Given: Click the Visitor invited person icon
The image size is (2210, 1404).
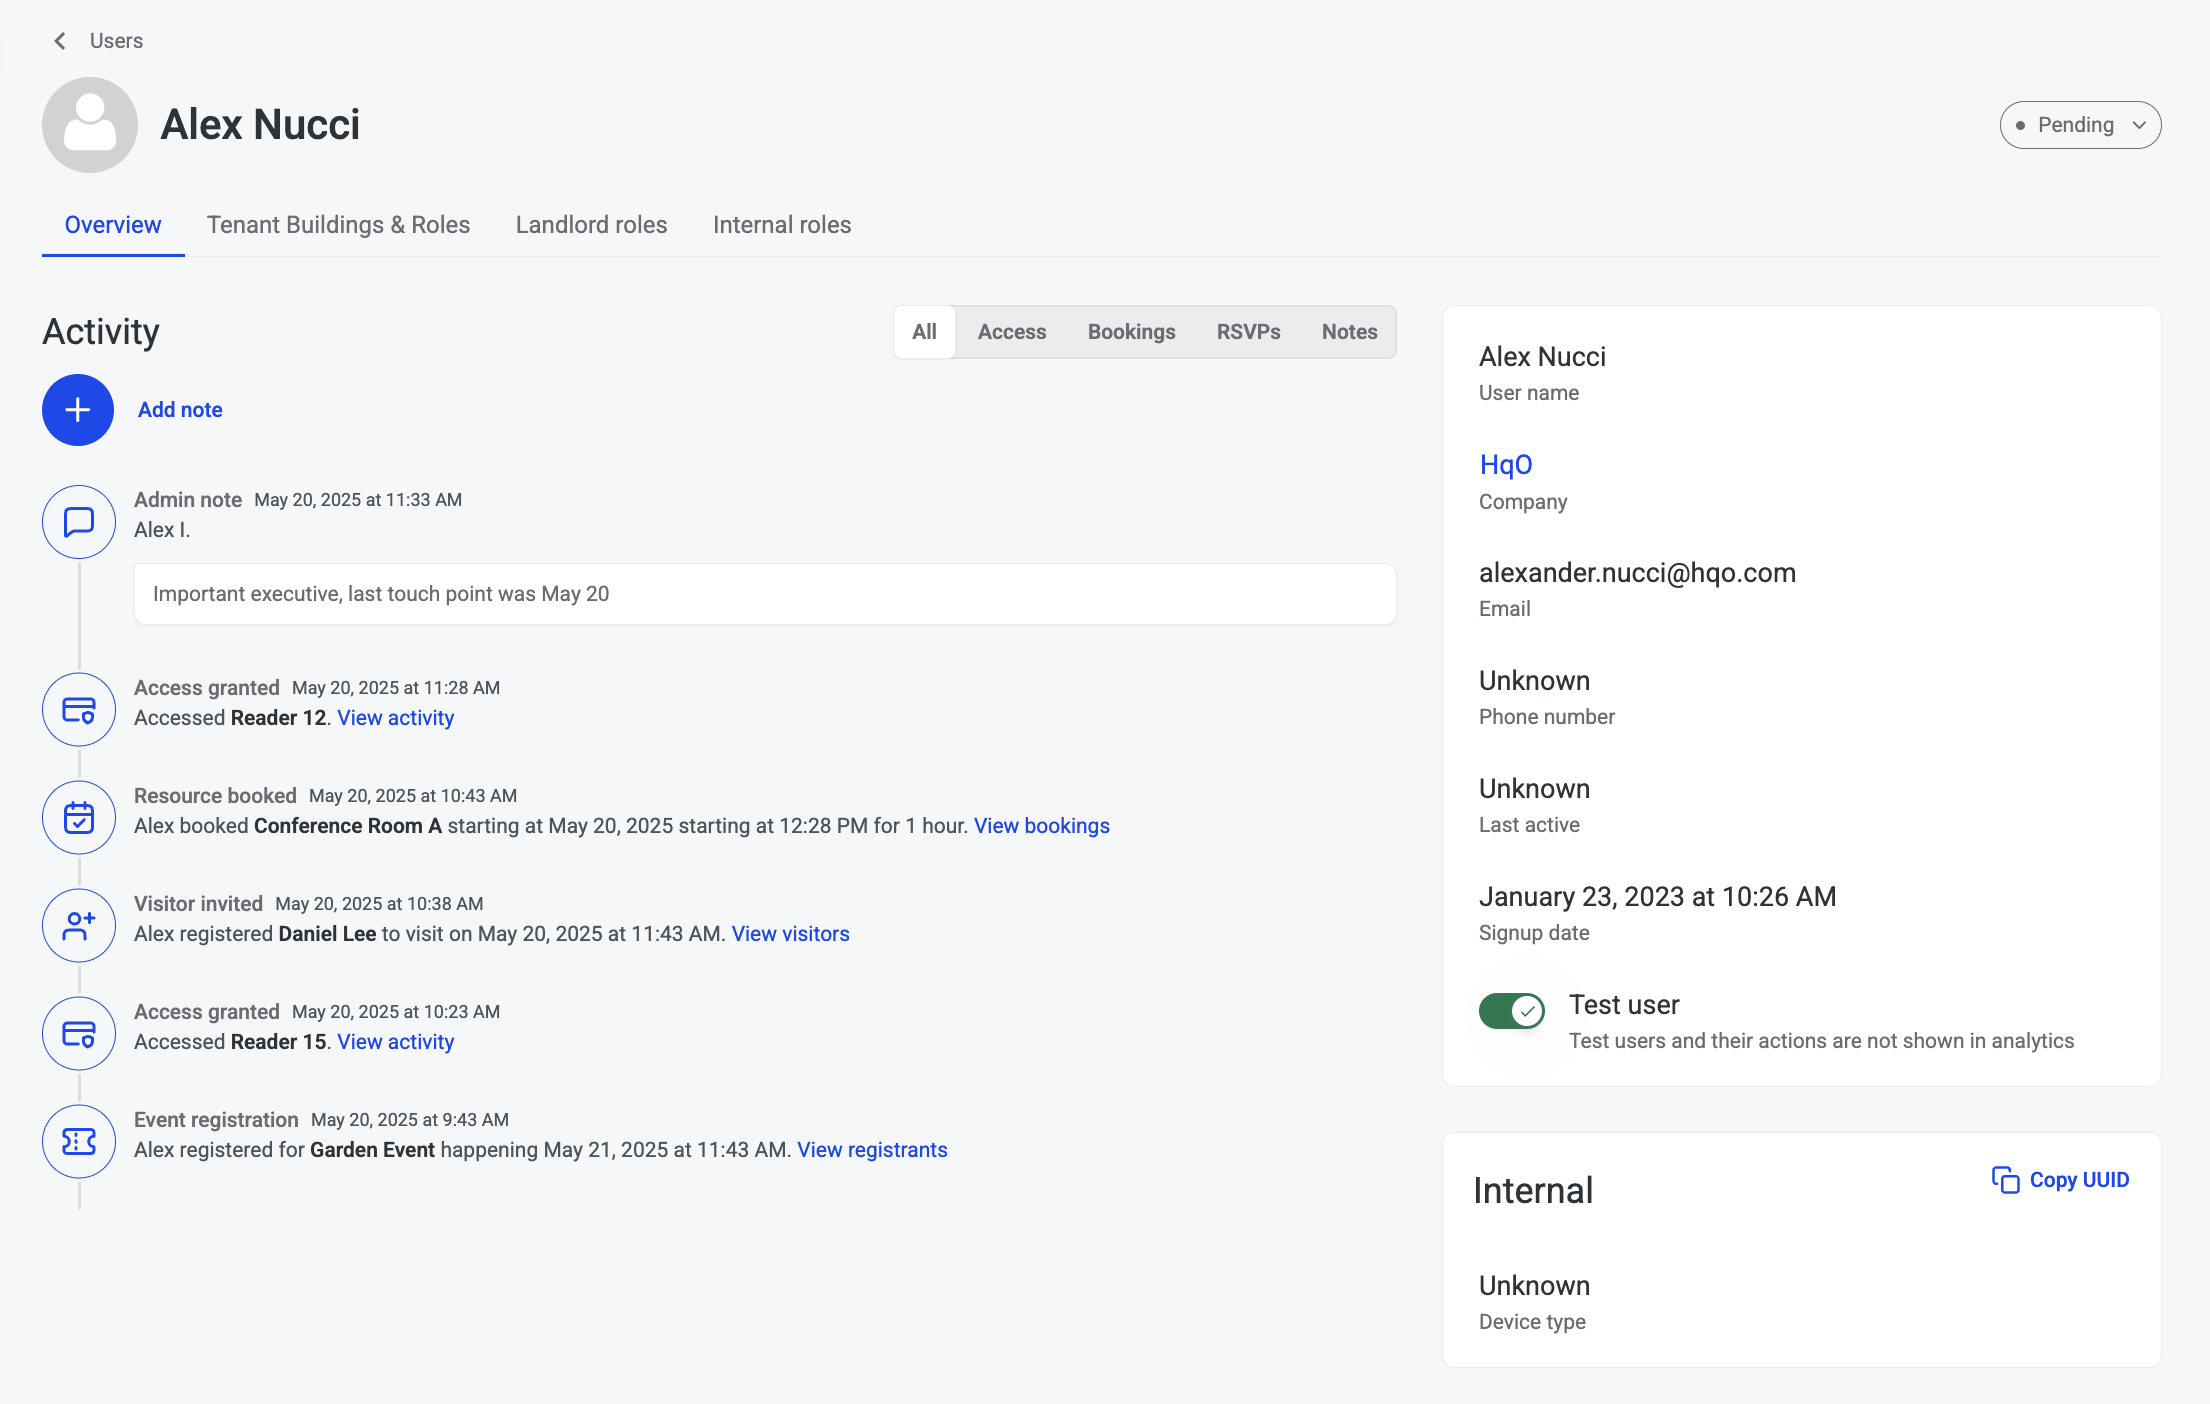Looking at the screenshot, I should (79, 926).
